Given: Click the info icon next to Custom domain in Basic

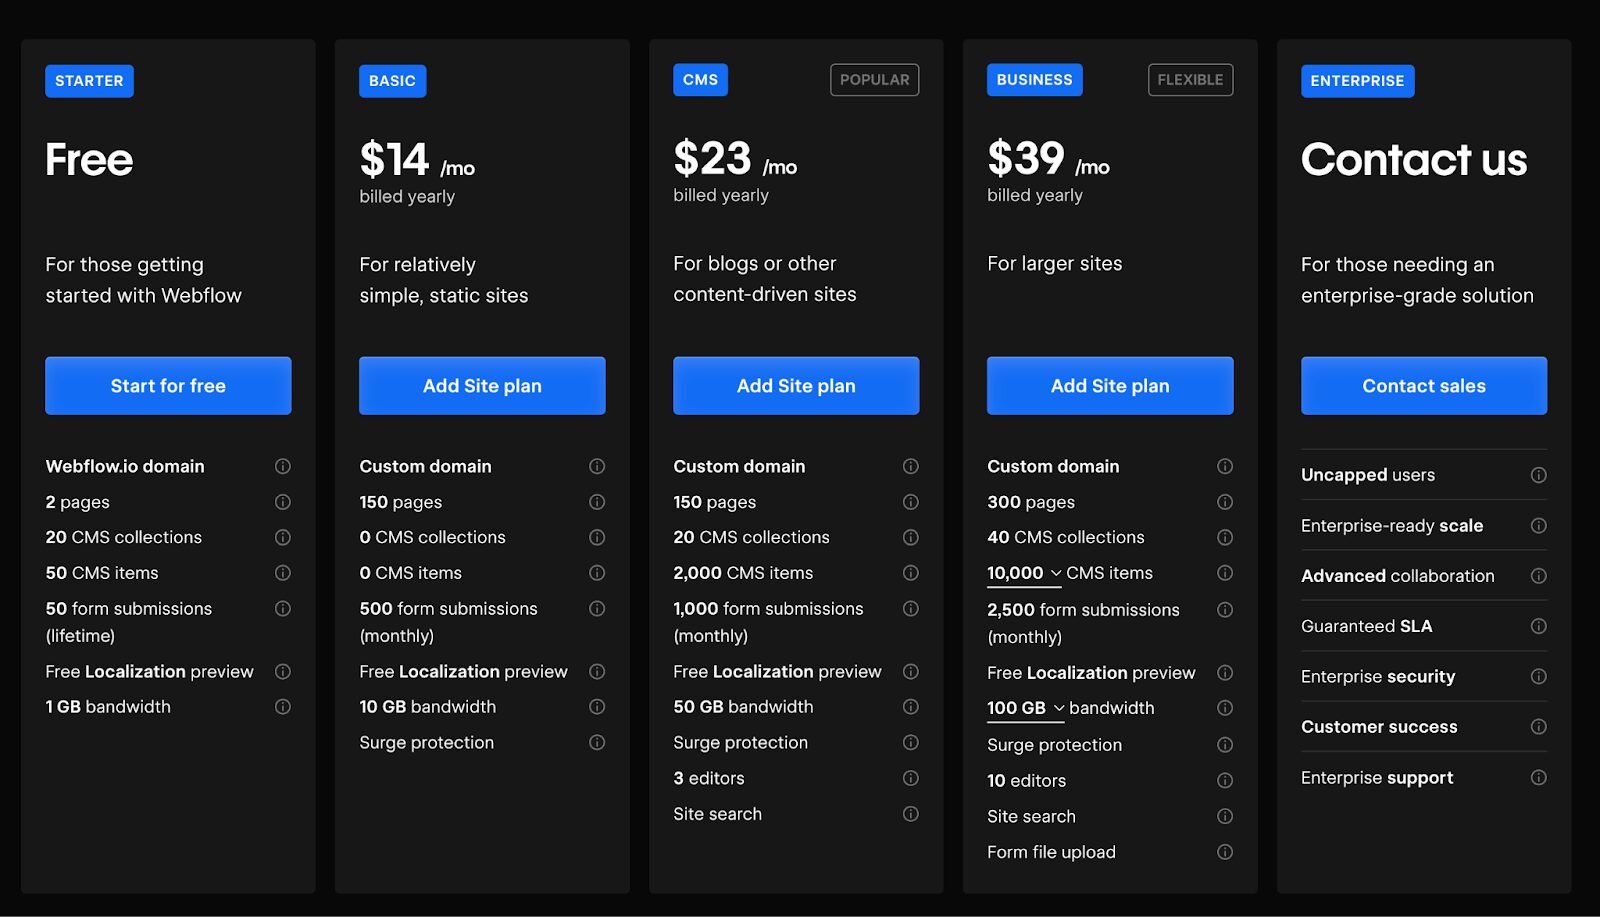Looking at the screenshot, I should point(597,466).
